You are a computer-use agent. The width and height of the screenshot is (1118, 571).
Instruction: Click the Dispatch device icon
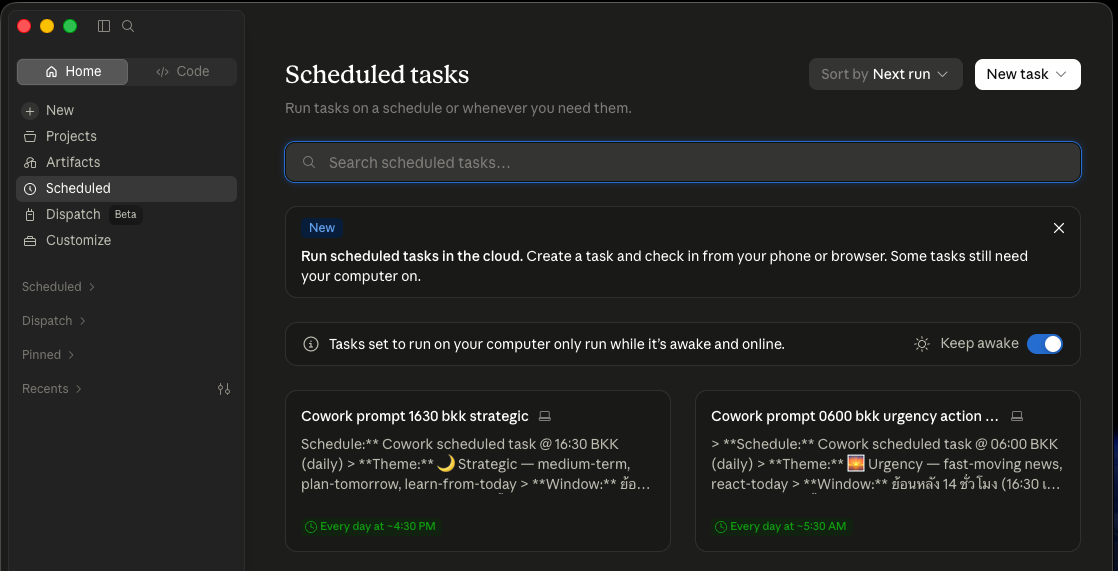pyautogui.click(x=30, y=215)
